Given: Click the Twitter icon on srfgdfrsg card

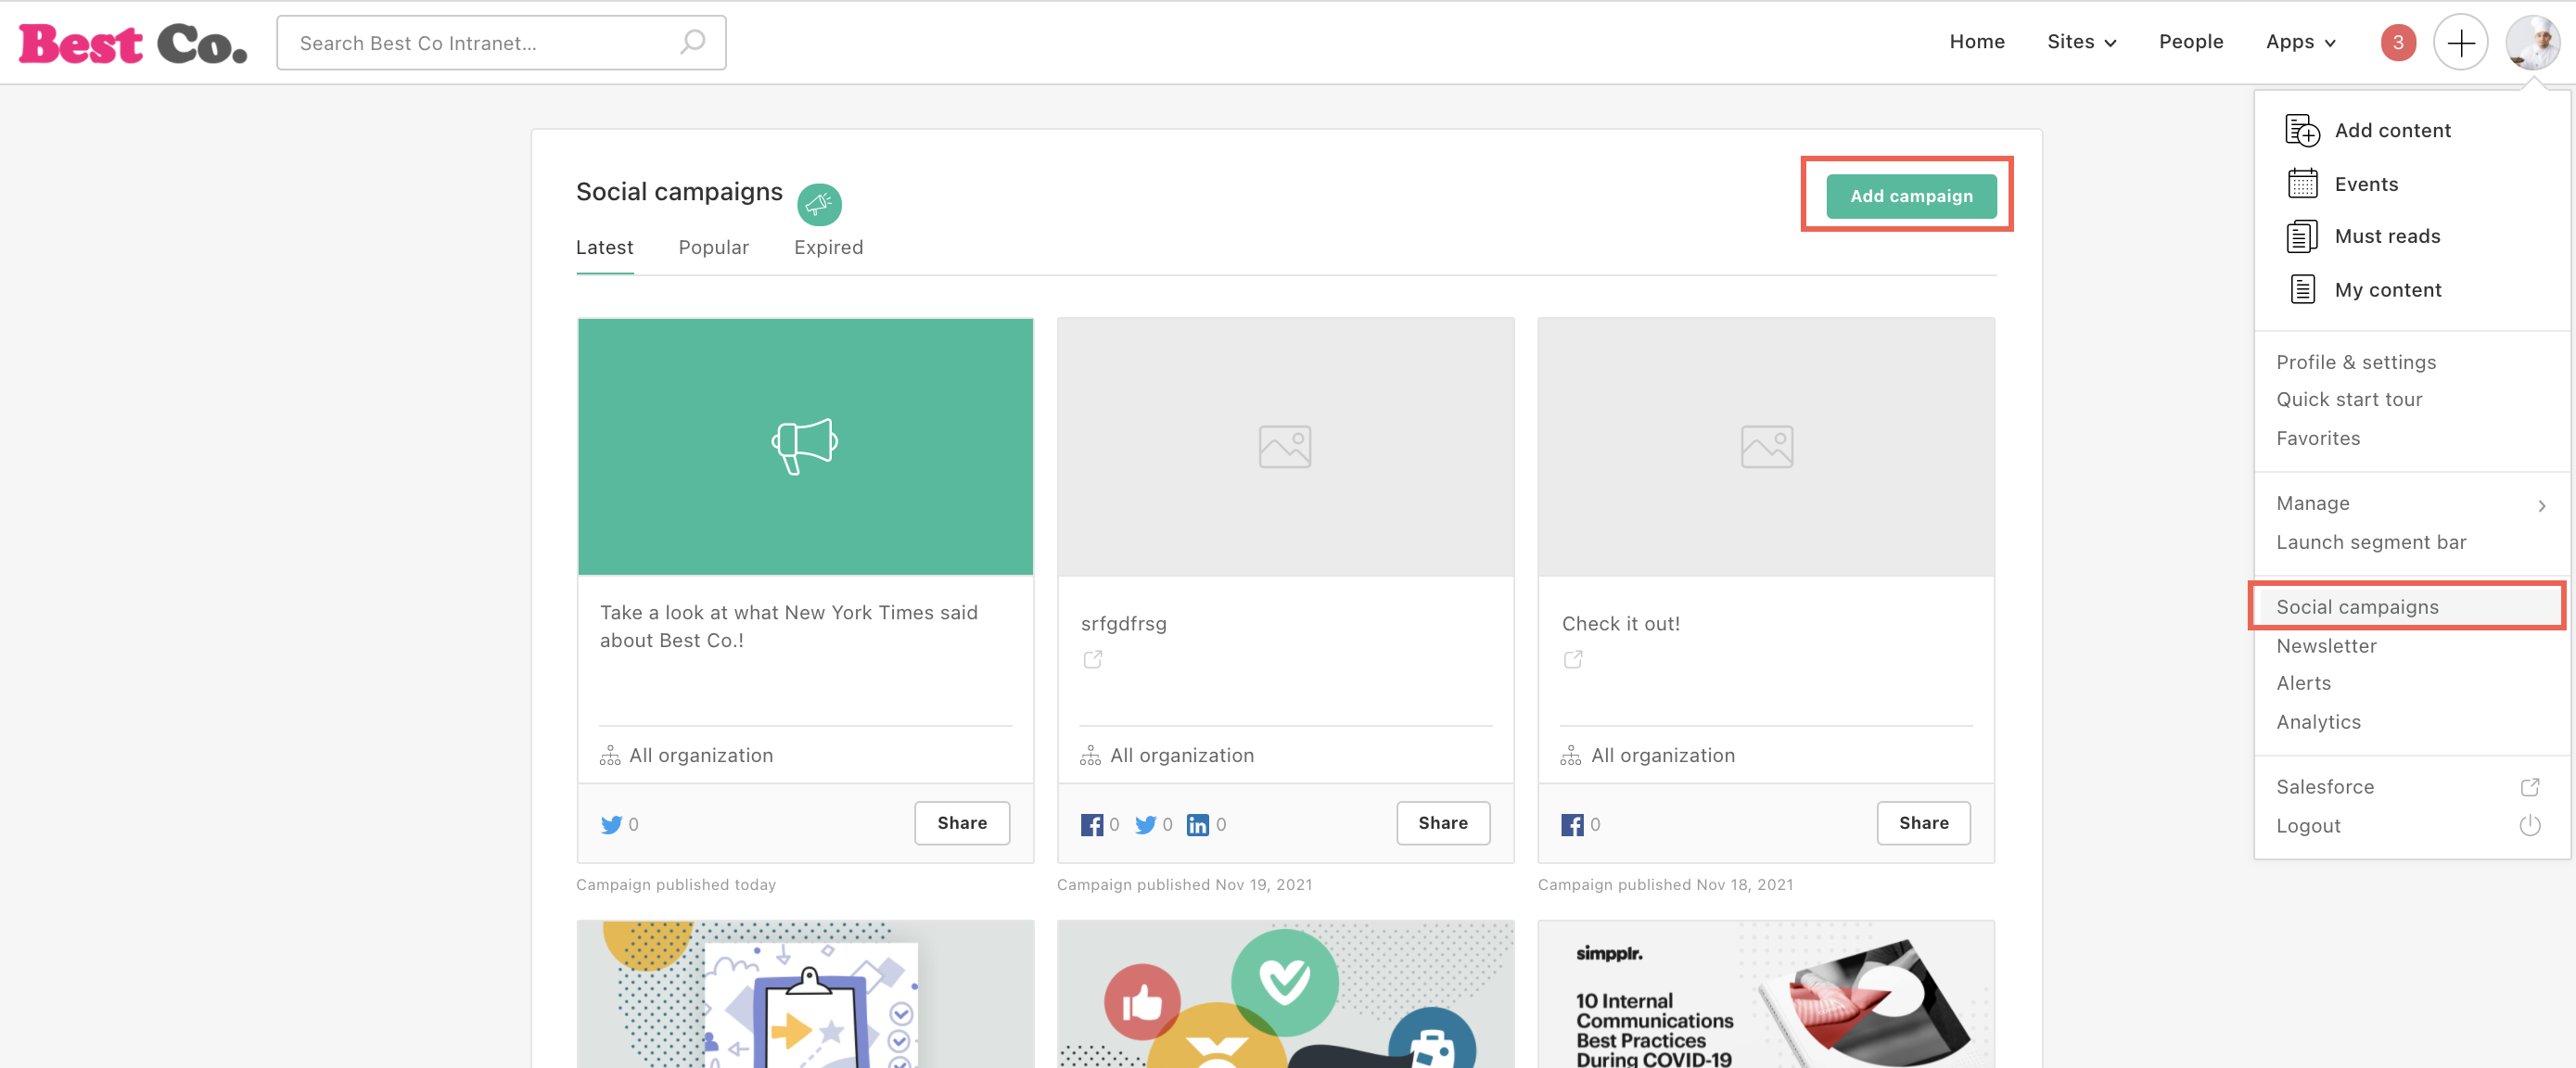Looking at the screenshot, I should pos(1146,824).
